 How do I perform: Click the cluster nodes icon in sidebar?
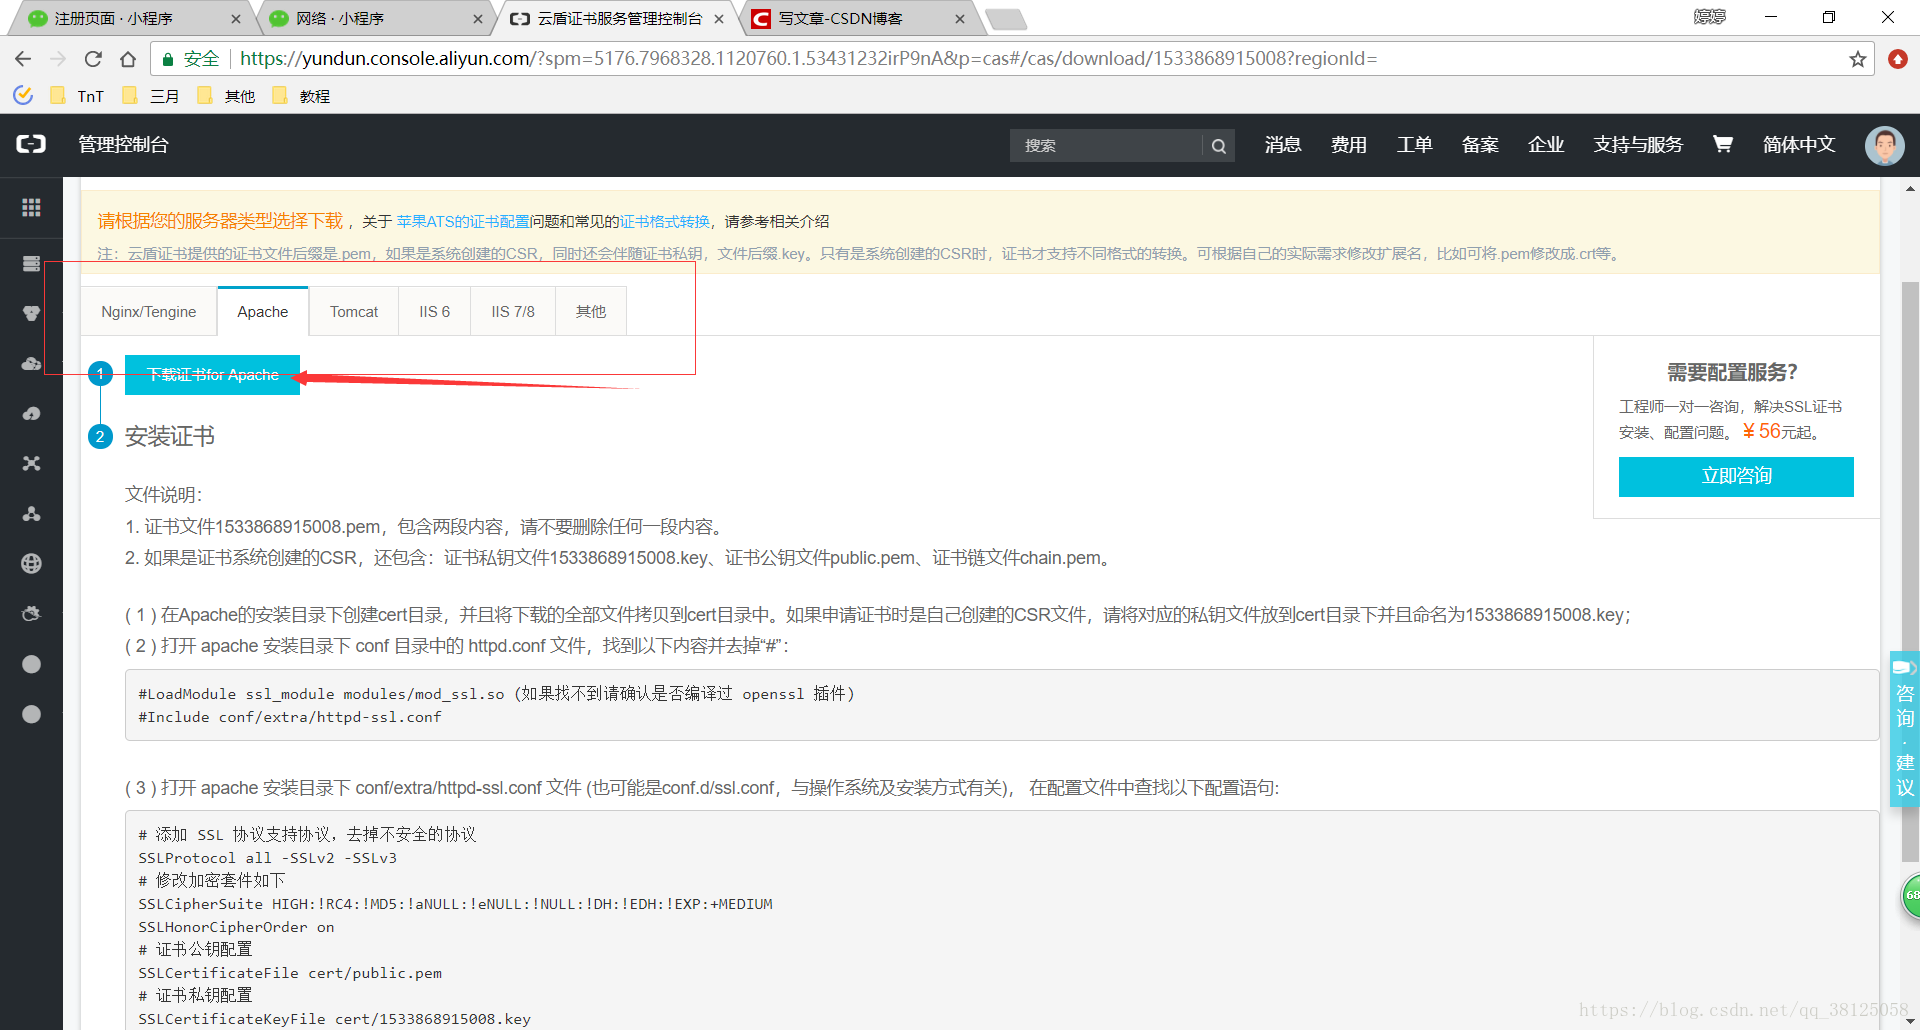pyautogui.click(x=31, y=513)
